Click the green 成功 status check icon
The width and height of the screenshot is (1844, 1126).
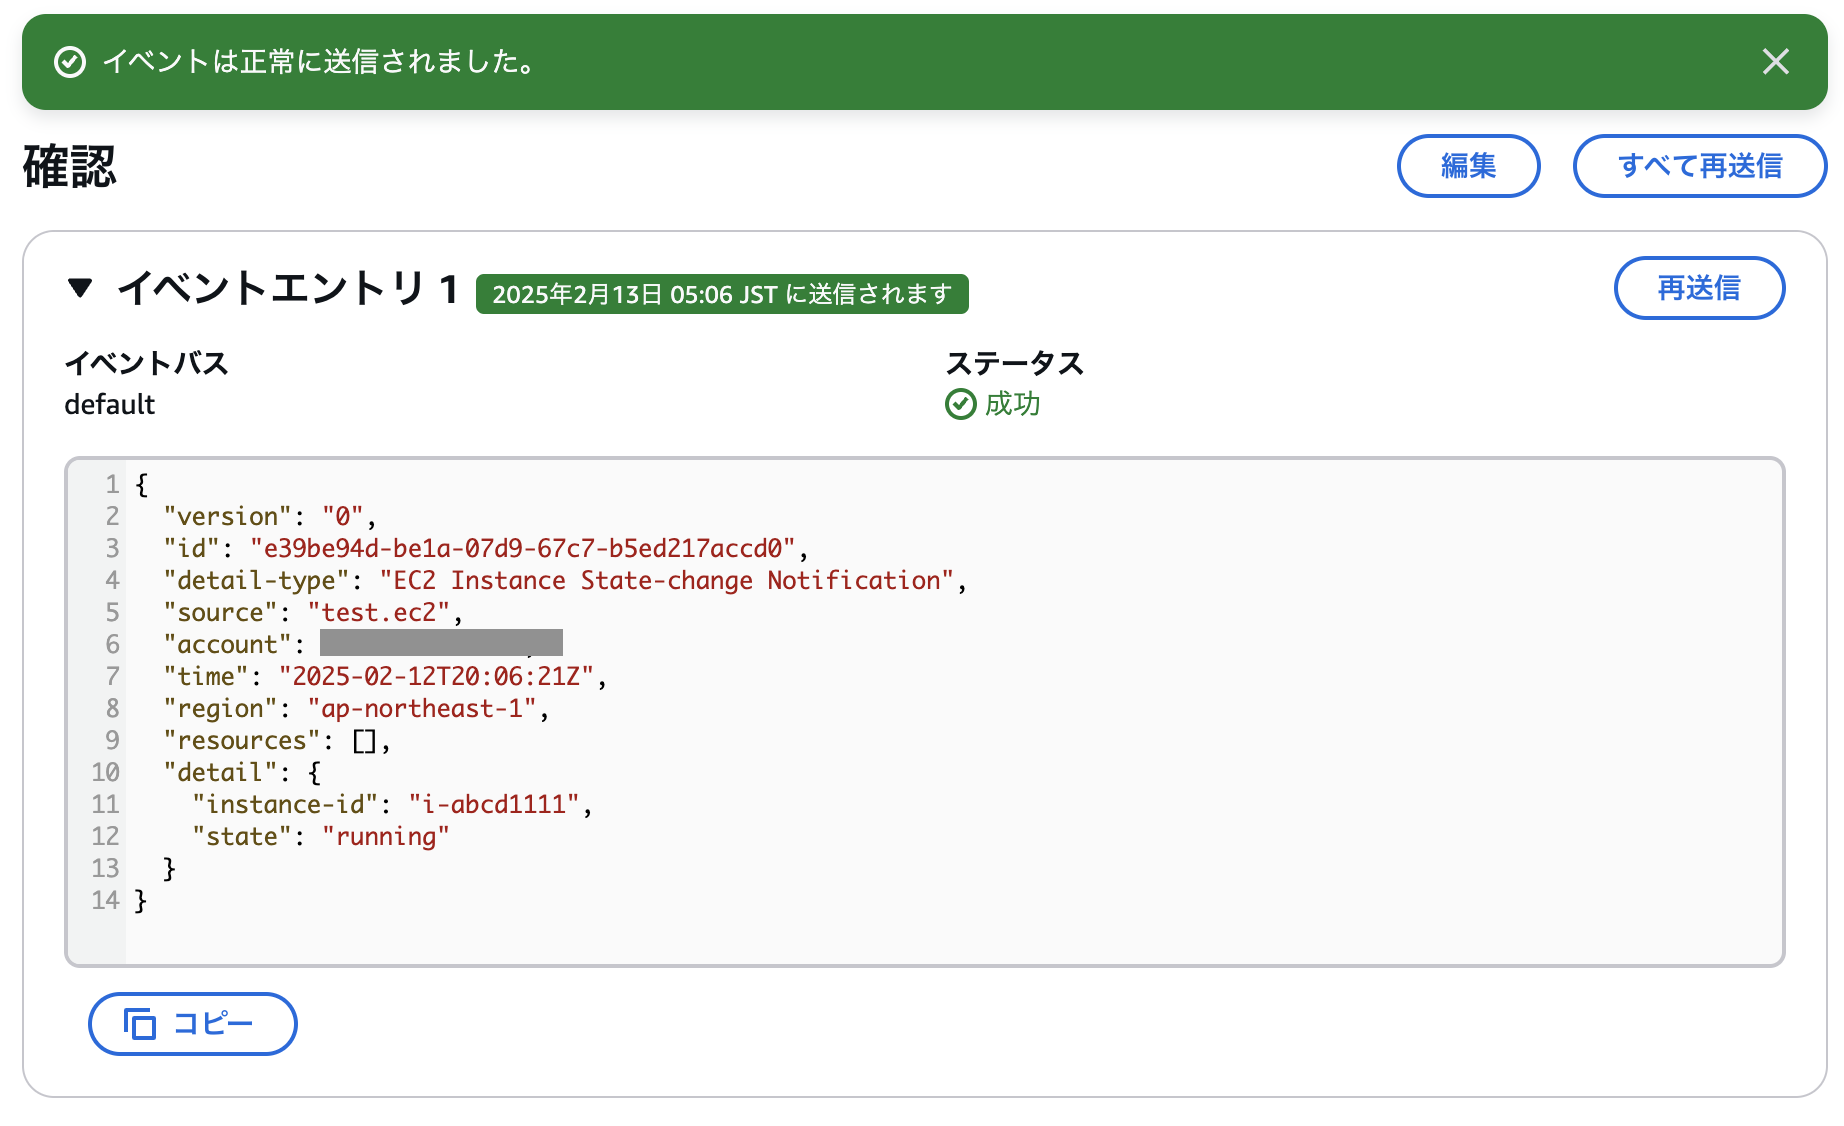tap(960, 404)
